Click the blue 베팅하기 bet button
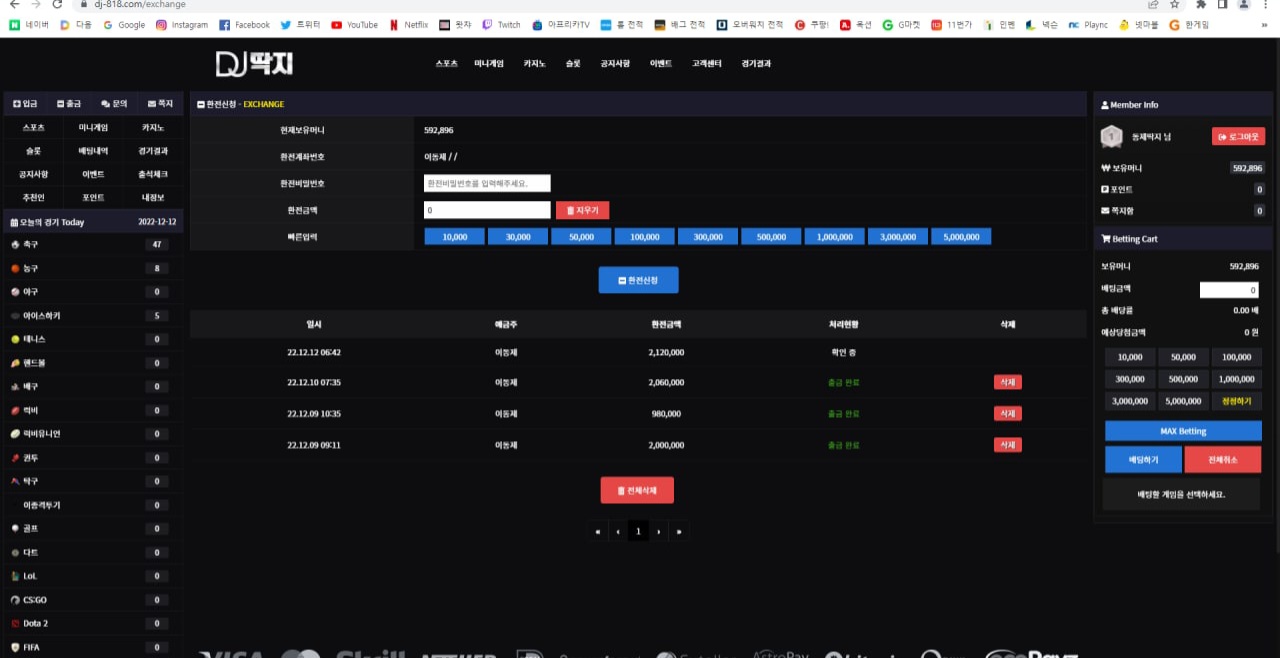 [1143, 459]
